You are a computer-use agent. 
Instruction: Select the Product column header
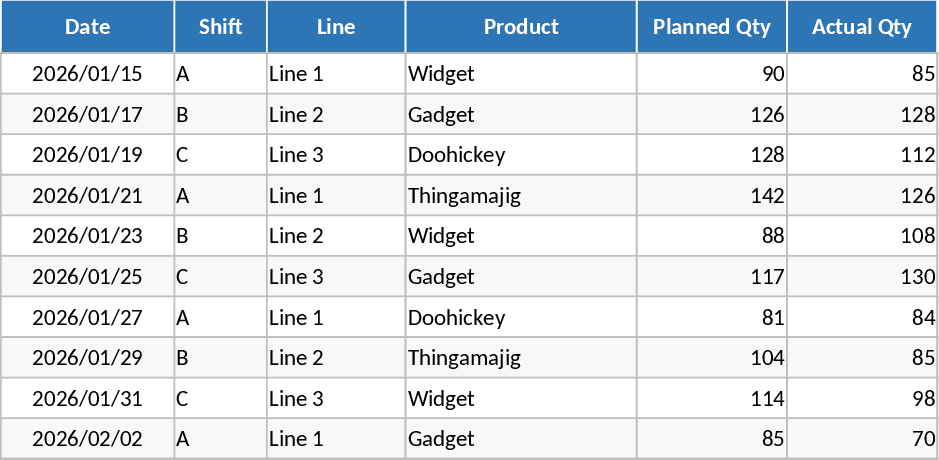pos(521,27)
